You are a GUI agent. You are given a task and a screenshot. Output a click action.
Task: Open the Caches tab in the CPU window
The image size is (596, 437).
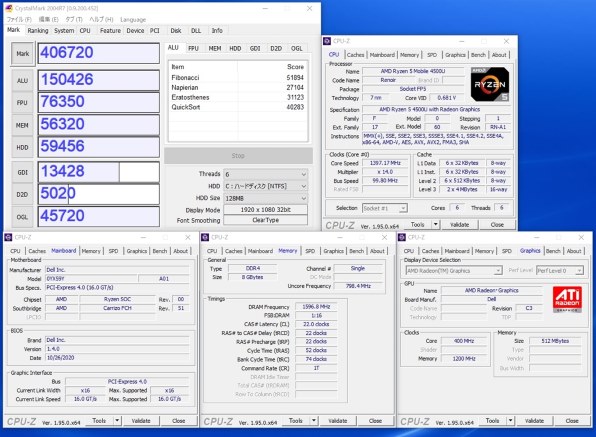coord(355,55)
